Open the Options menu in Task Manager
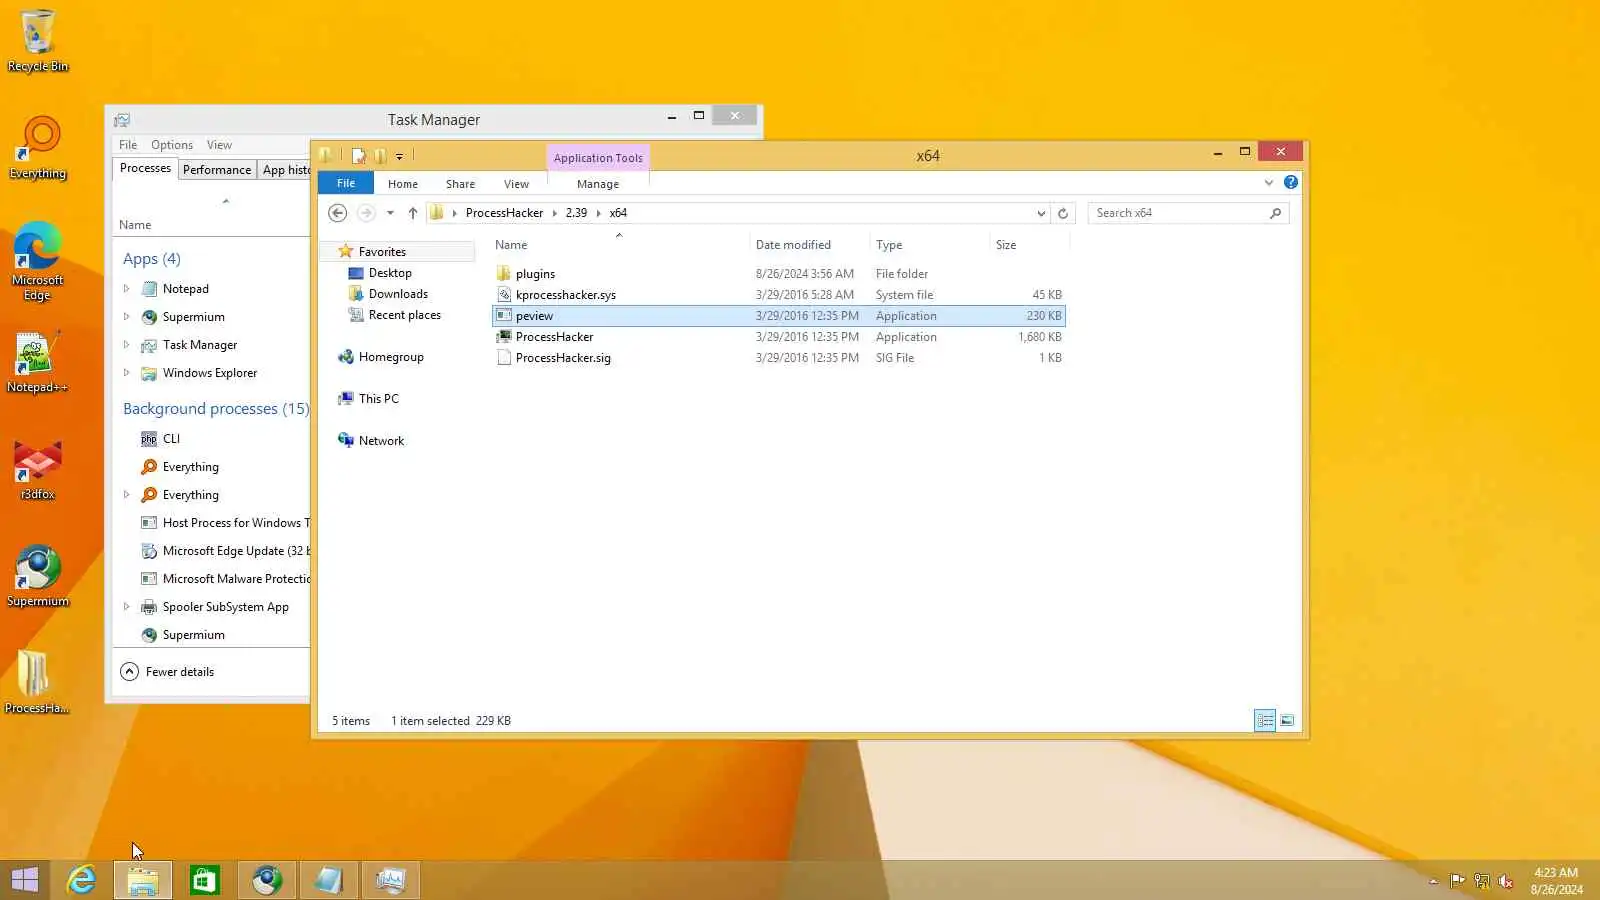 pos(172,145)
